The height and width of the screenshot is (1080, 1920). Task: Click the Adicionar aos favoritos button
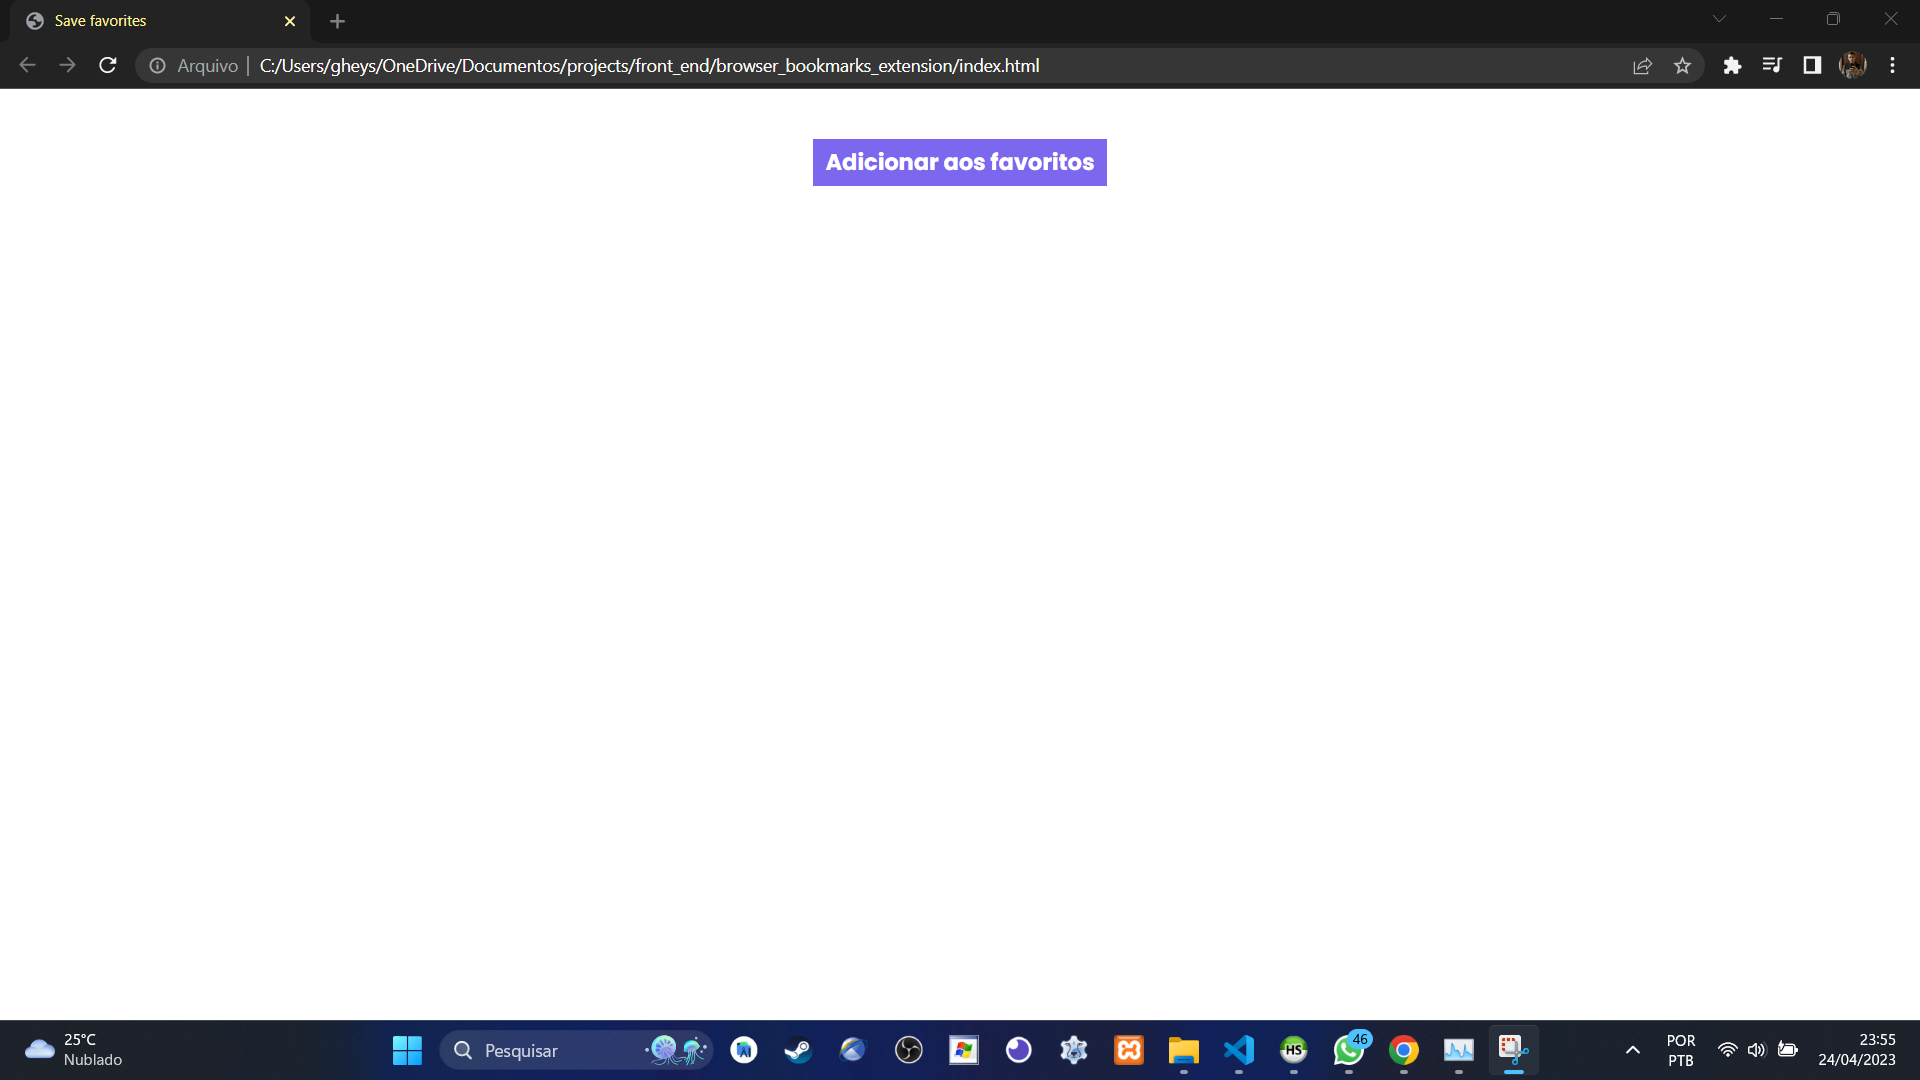click(959, 162)
